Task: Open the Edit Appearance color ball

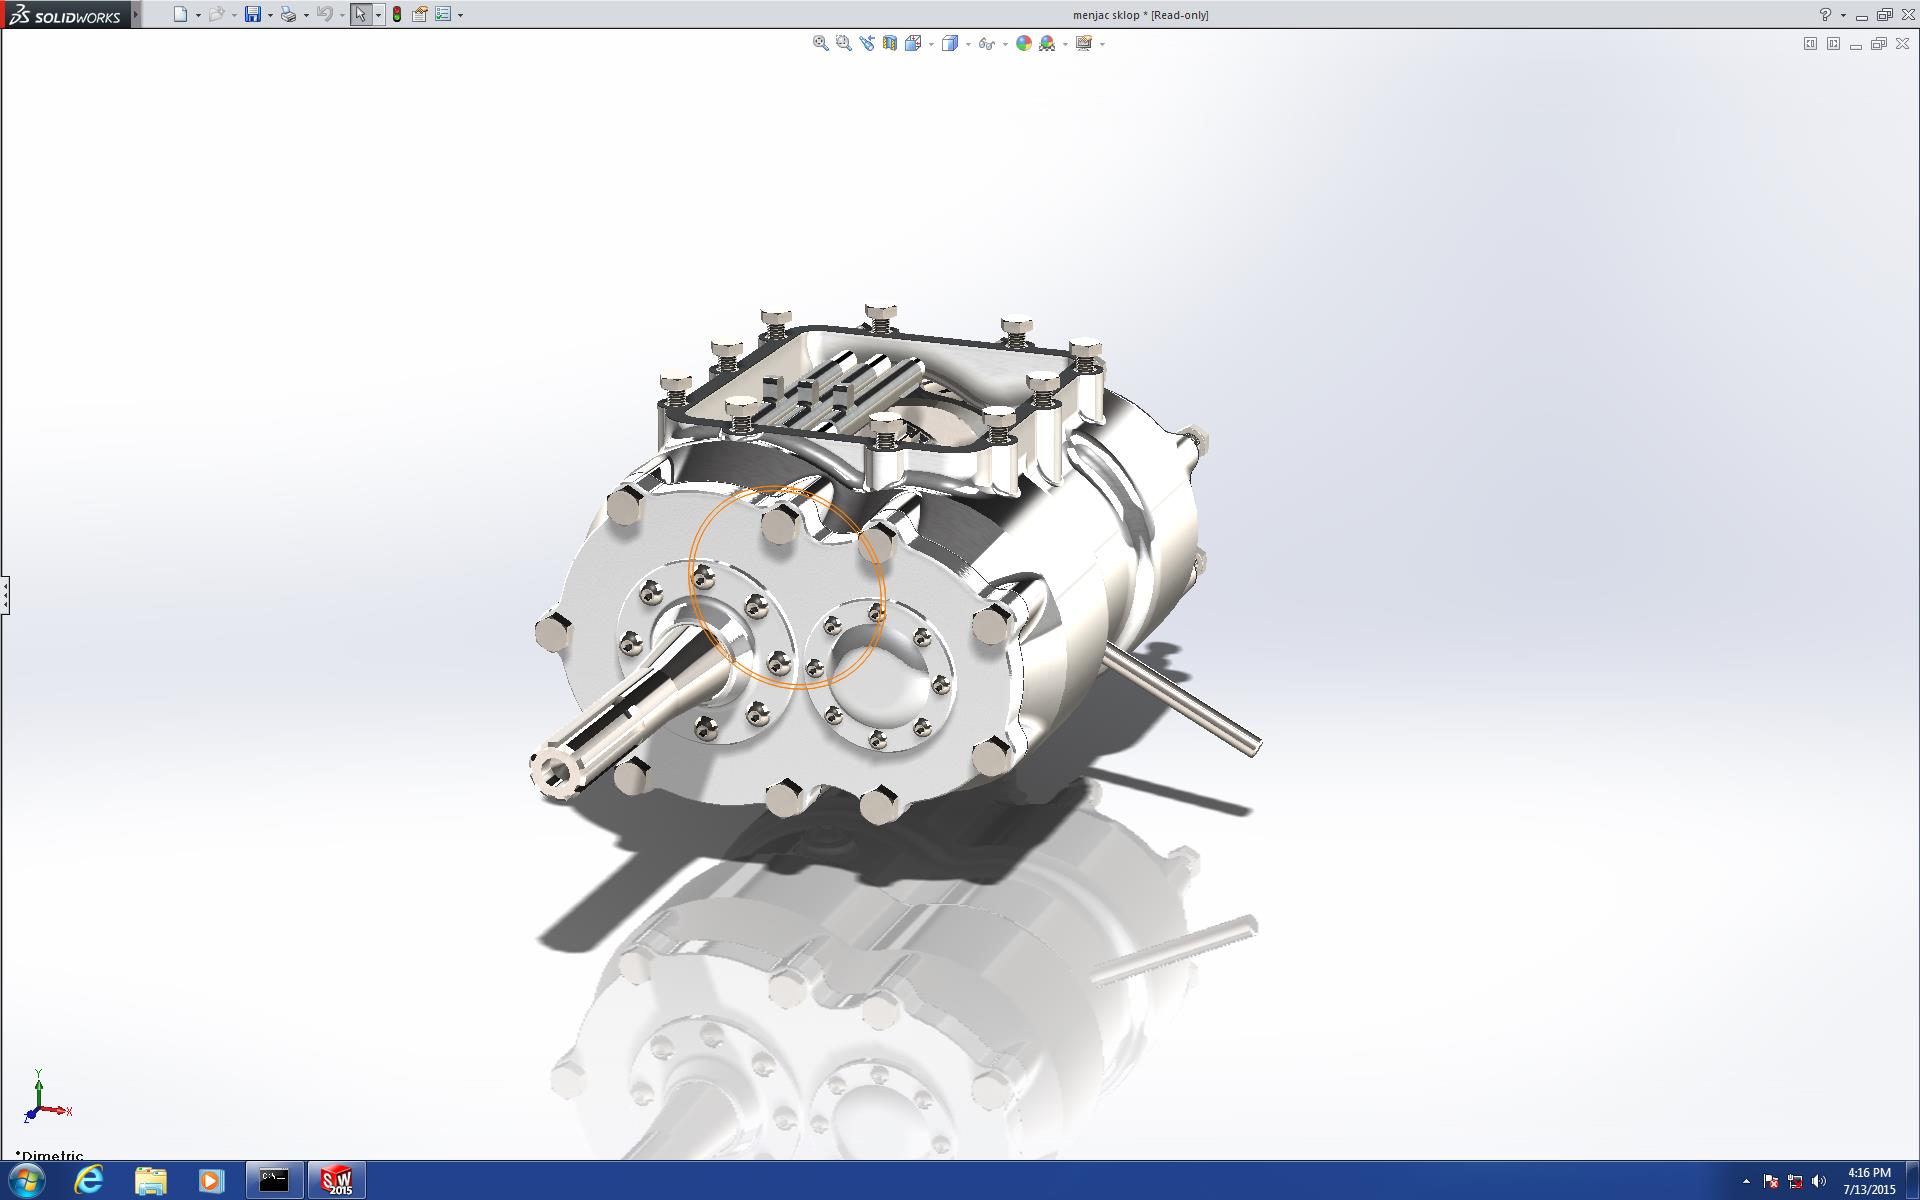Action: click(1023, 43)
